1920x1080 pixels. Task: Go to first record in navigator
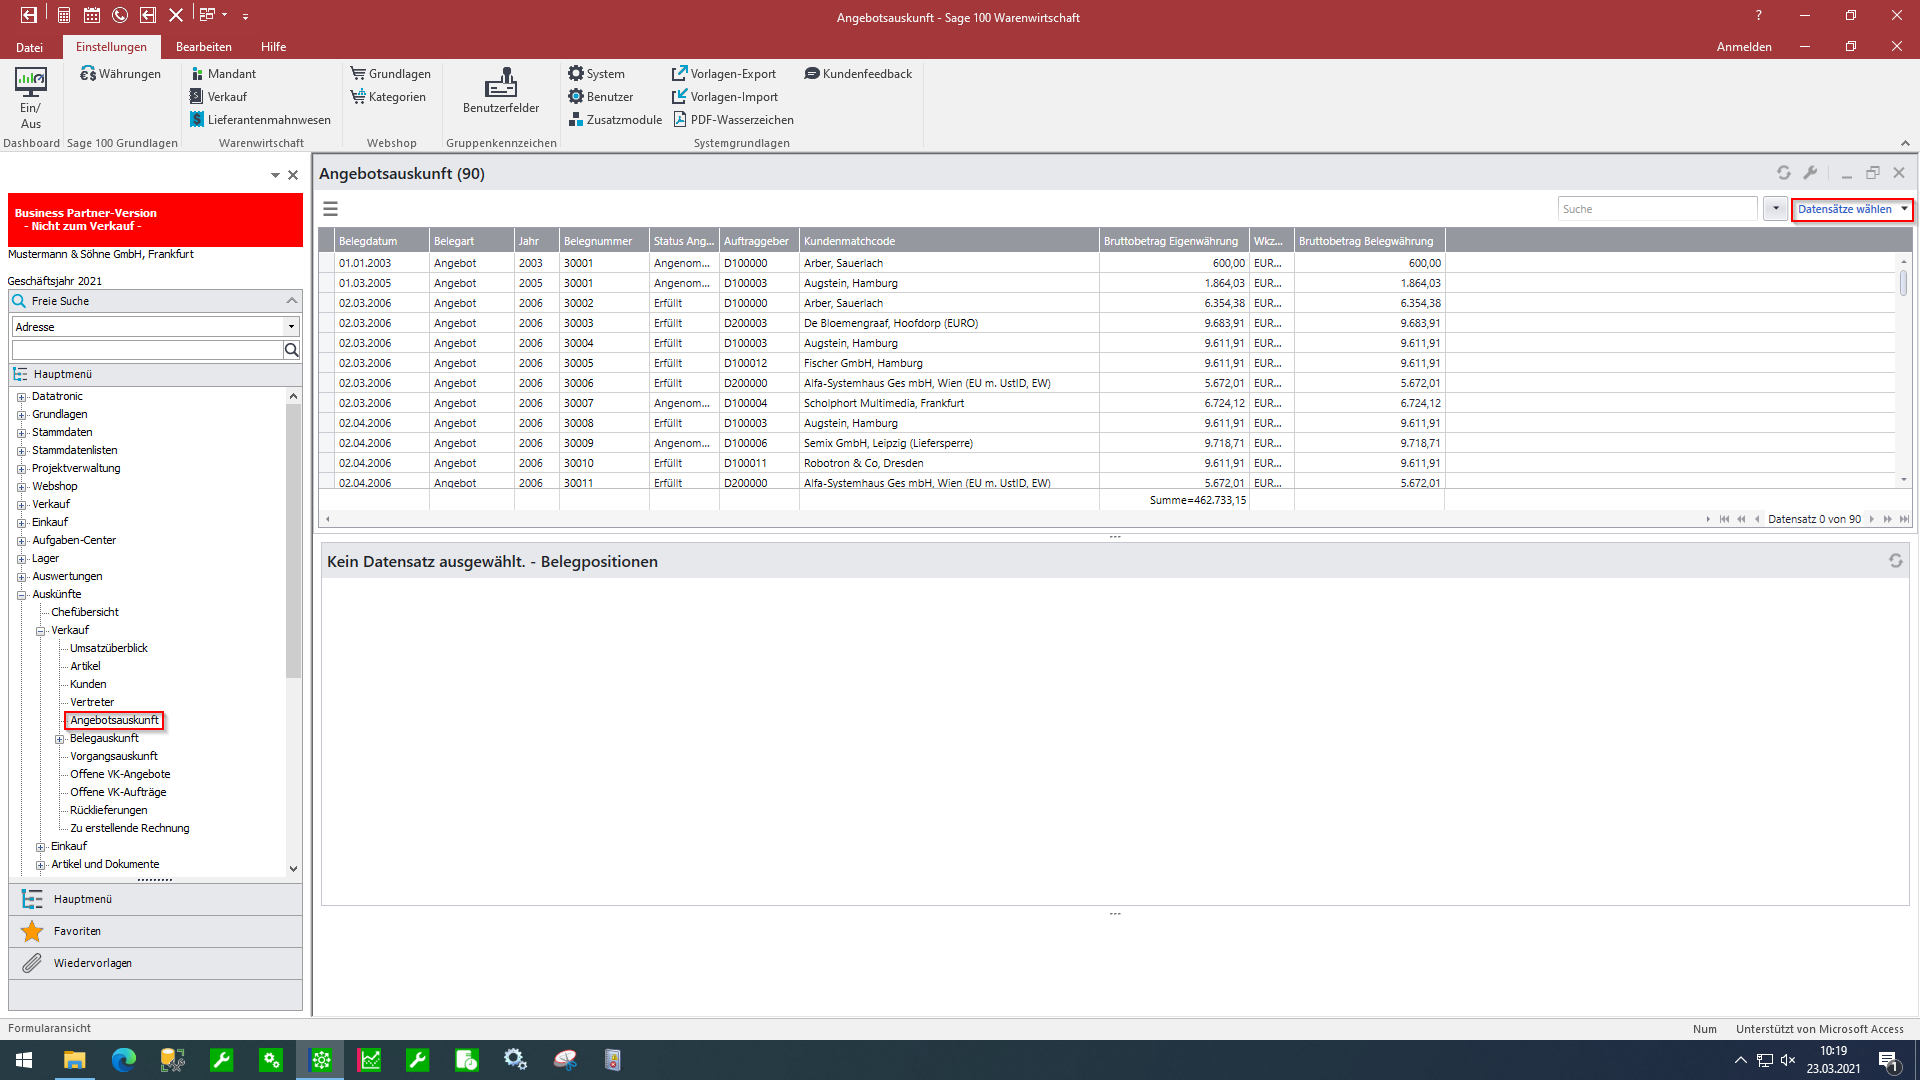pyautogui.click(x=1724, y=519)
